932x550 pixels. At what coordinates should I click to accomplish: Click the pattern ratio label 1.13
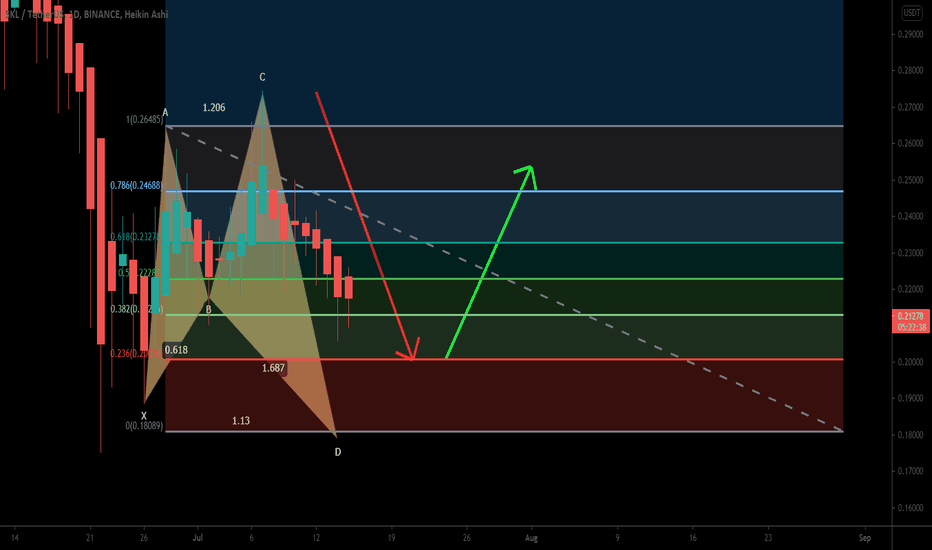[241, 421]
